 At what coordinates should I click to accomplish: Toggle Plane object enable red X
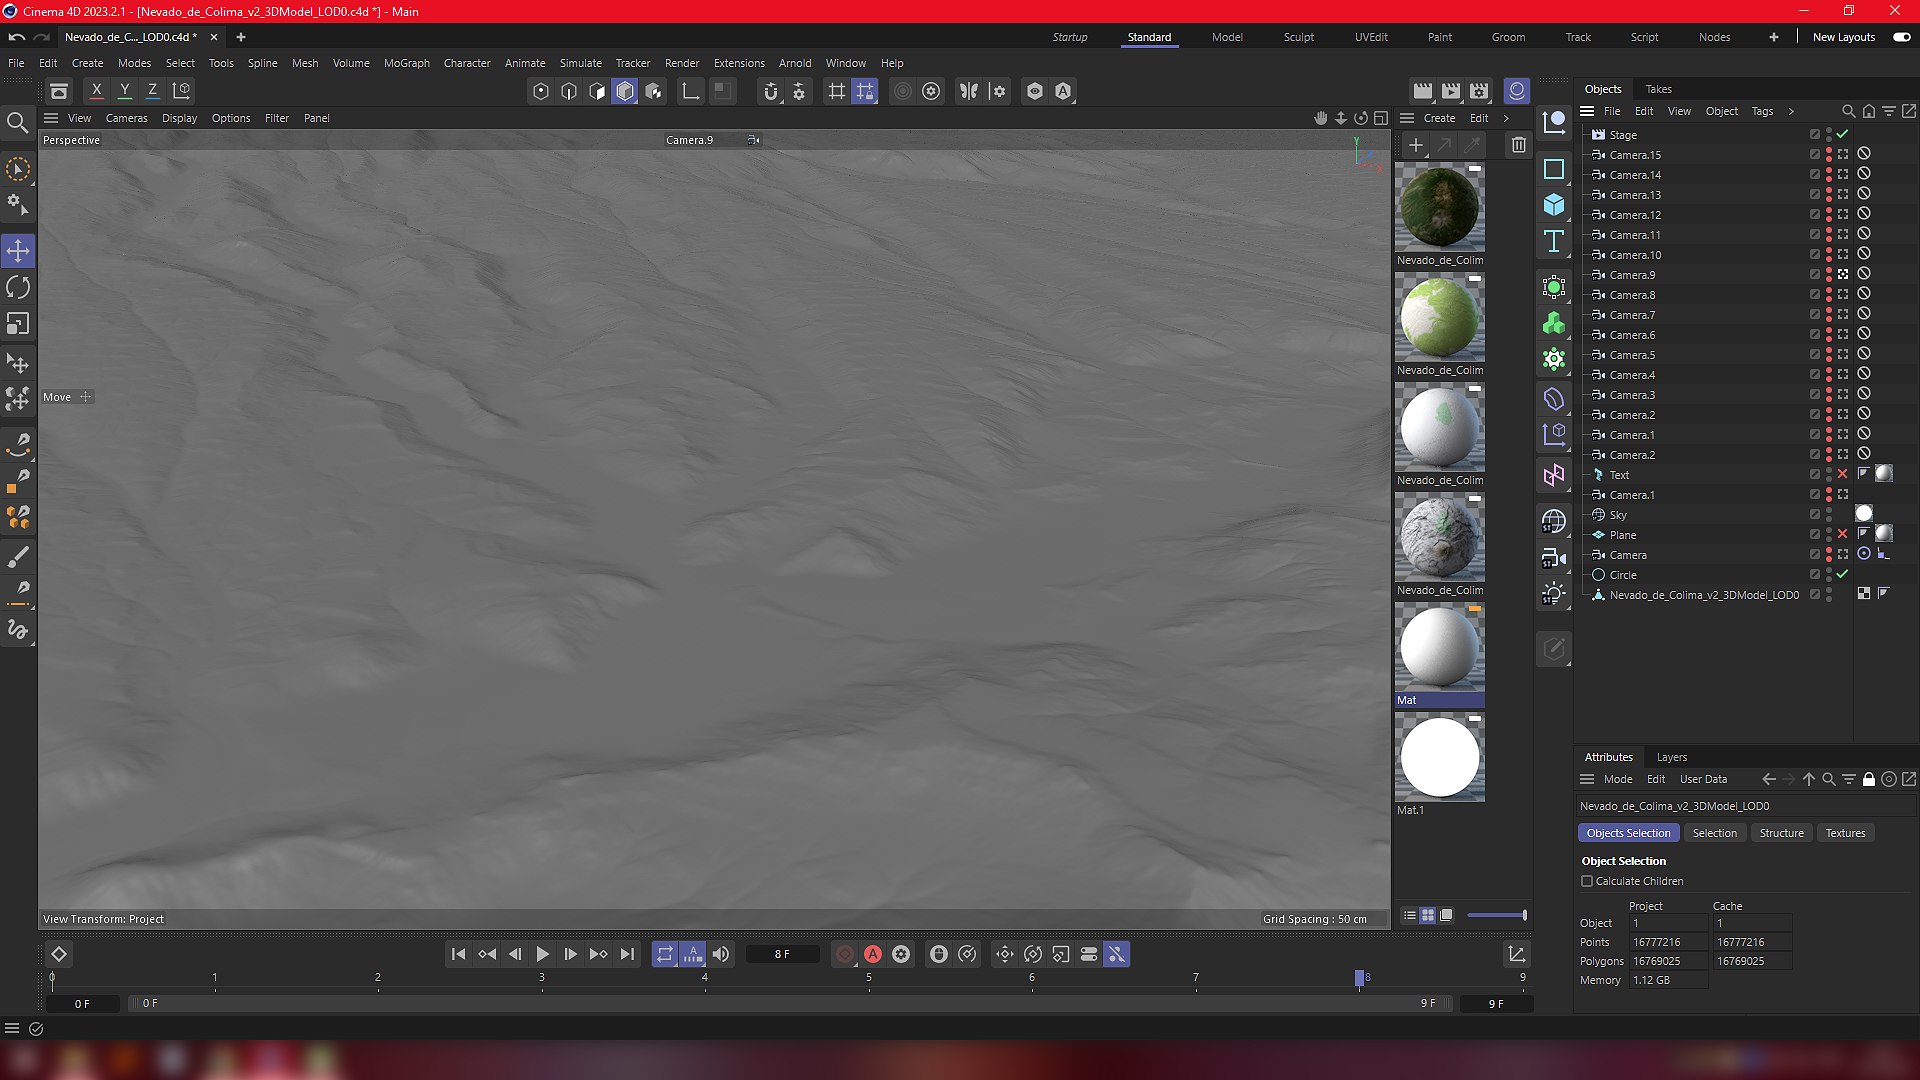1843,535
